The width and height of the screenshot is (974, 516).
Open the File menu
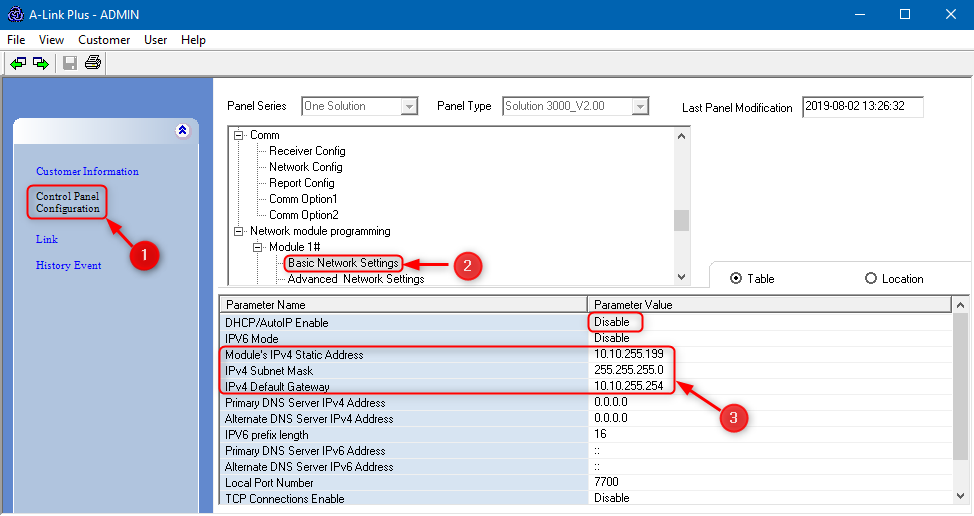(16, 40)
